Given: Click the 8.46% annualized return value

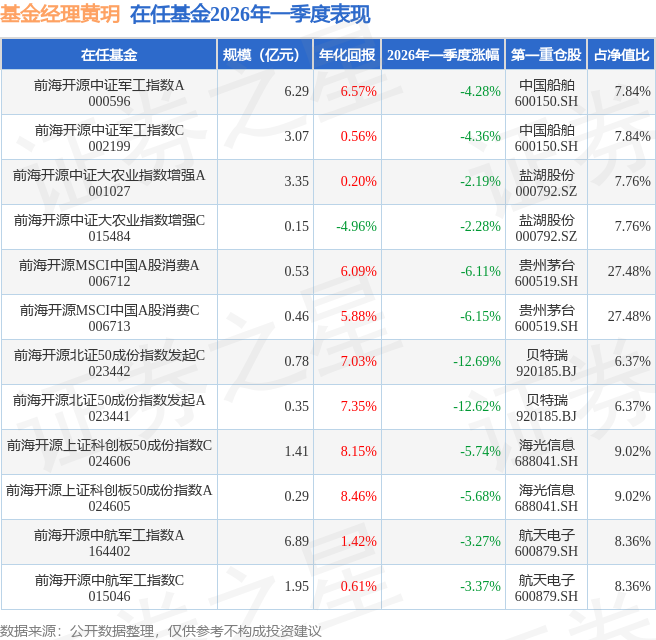Looking at the screenshot, I should tap(359, 496).
